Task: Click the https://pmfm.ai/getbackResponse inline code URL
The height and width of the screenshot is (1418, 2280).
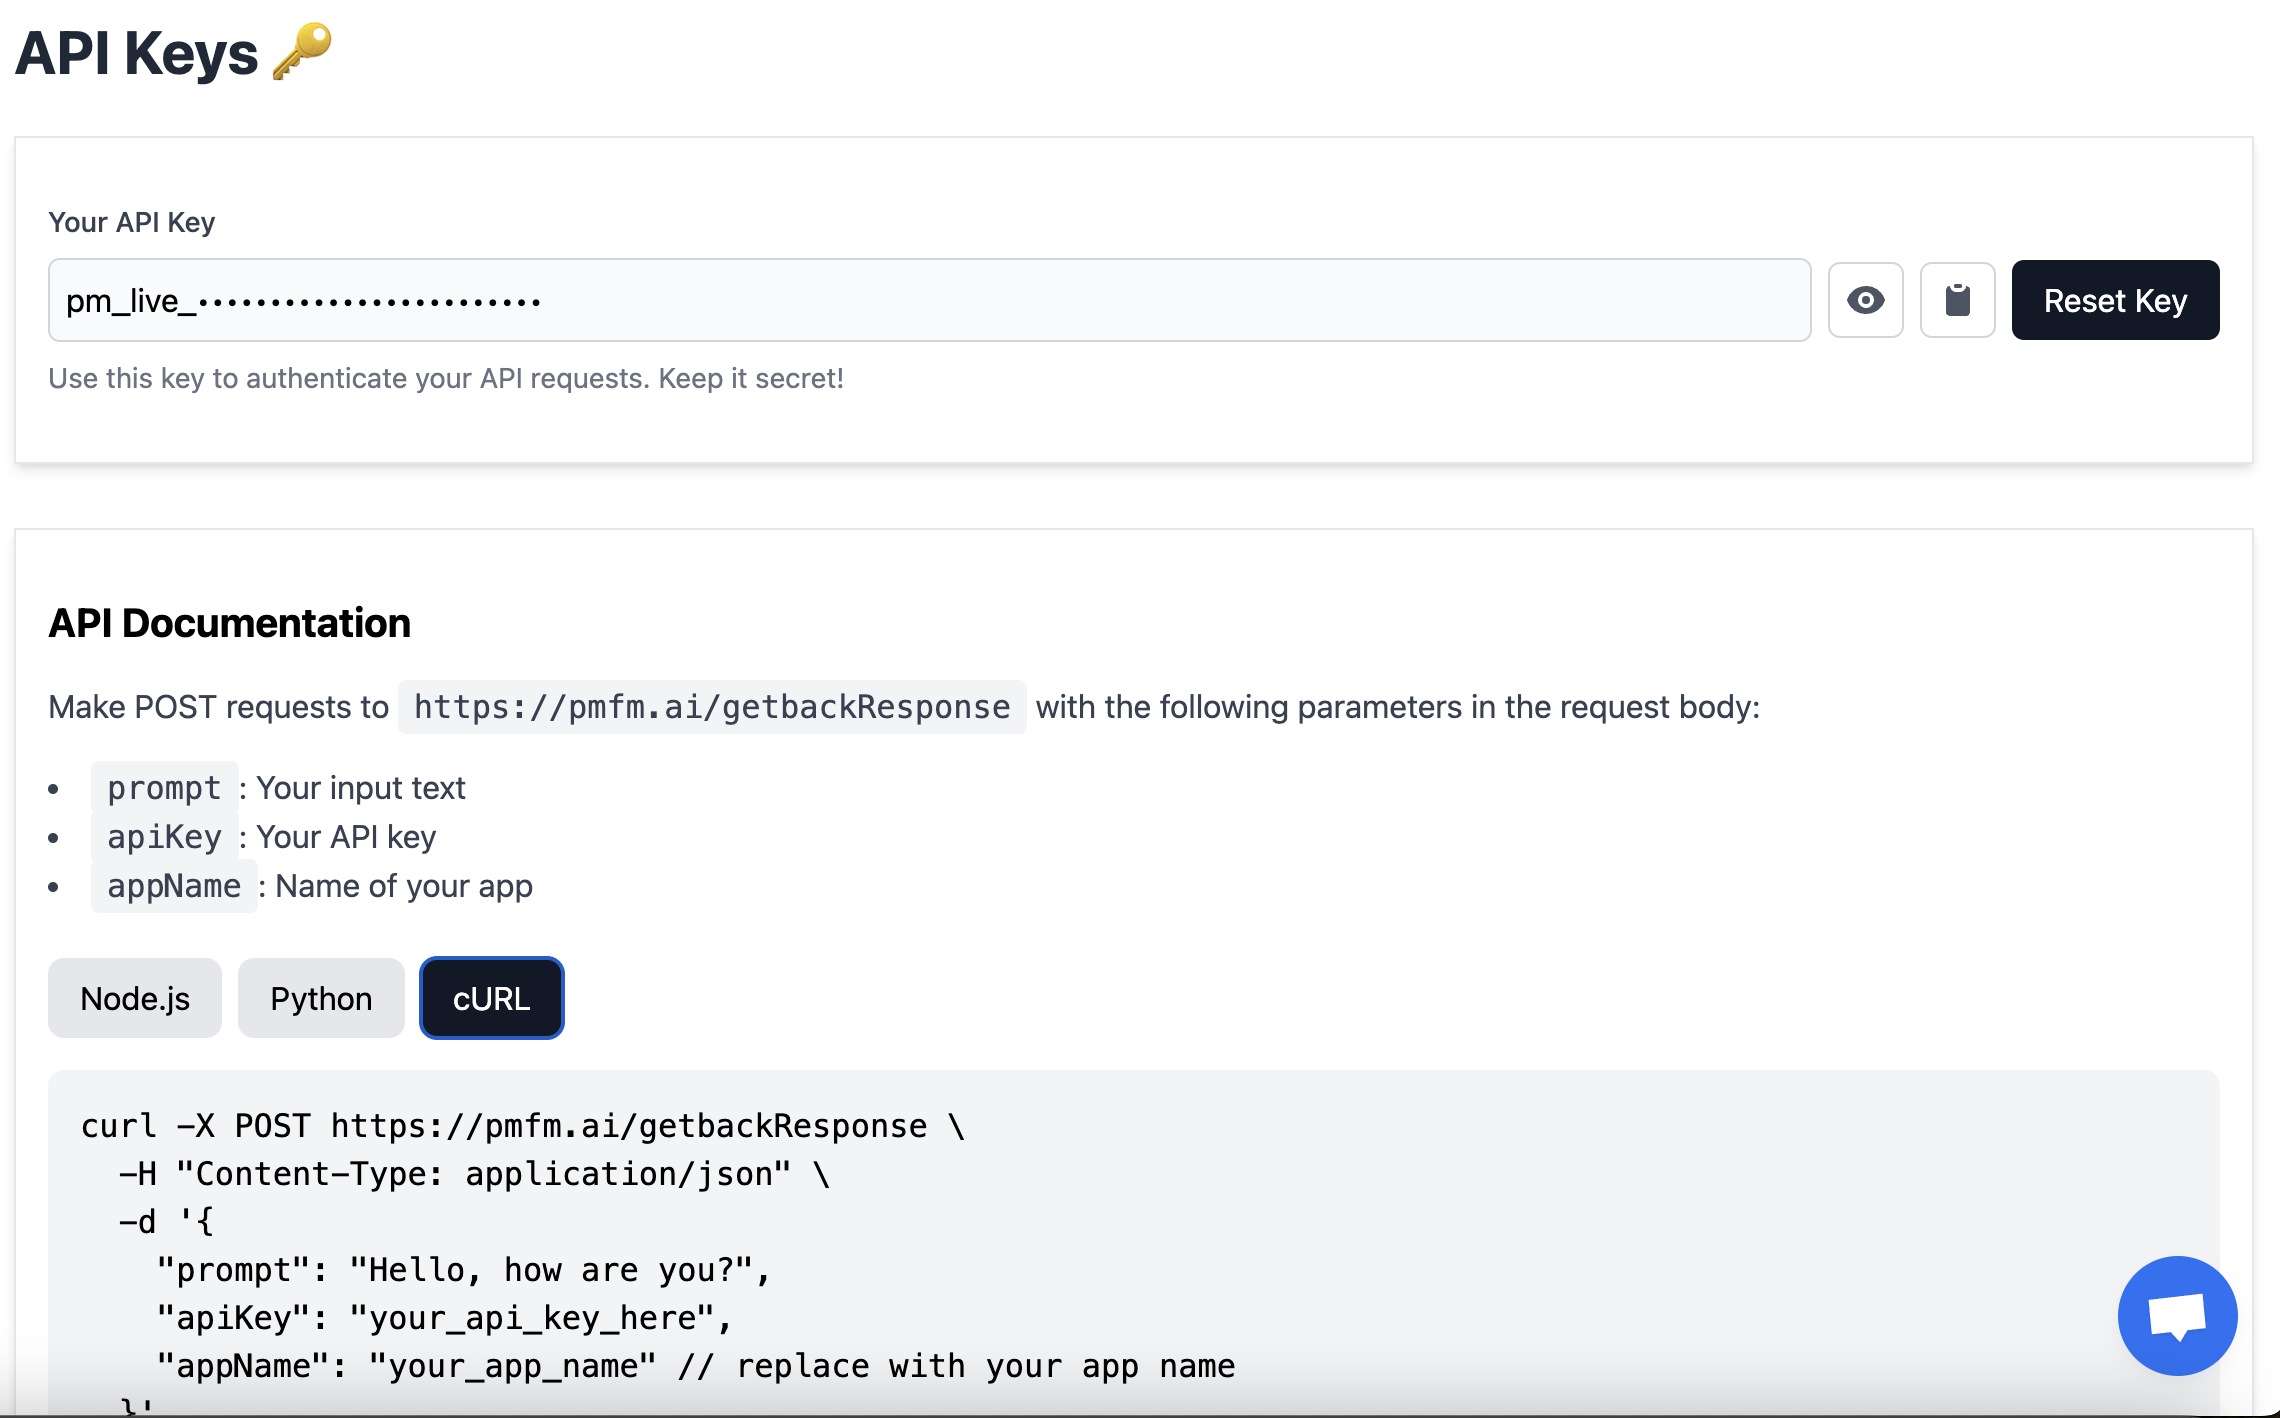Action: 712,707
